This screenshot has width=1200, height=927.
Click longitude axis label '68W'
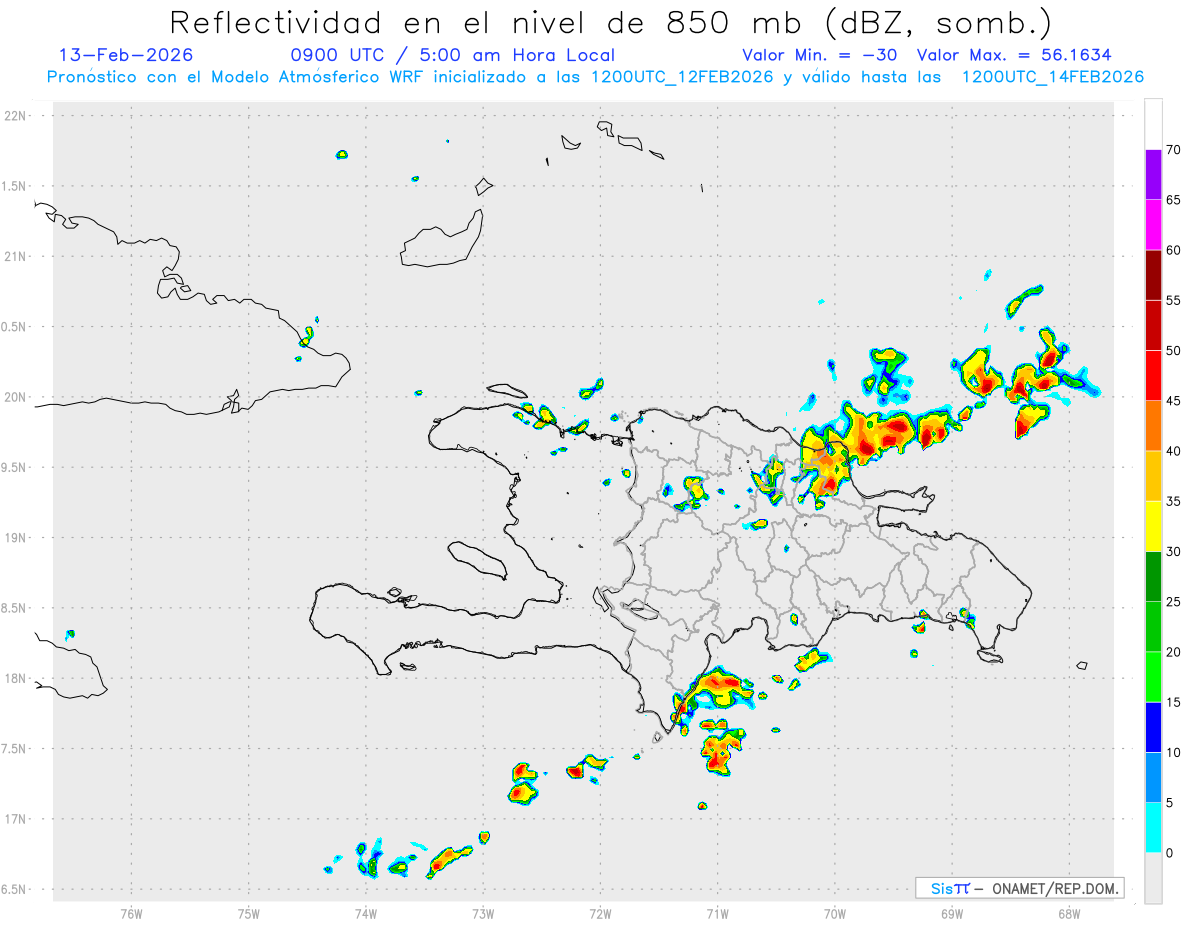click(1069, 913)
